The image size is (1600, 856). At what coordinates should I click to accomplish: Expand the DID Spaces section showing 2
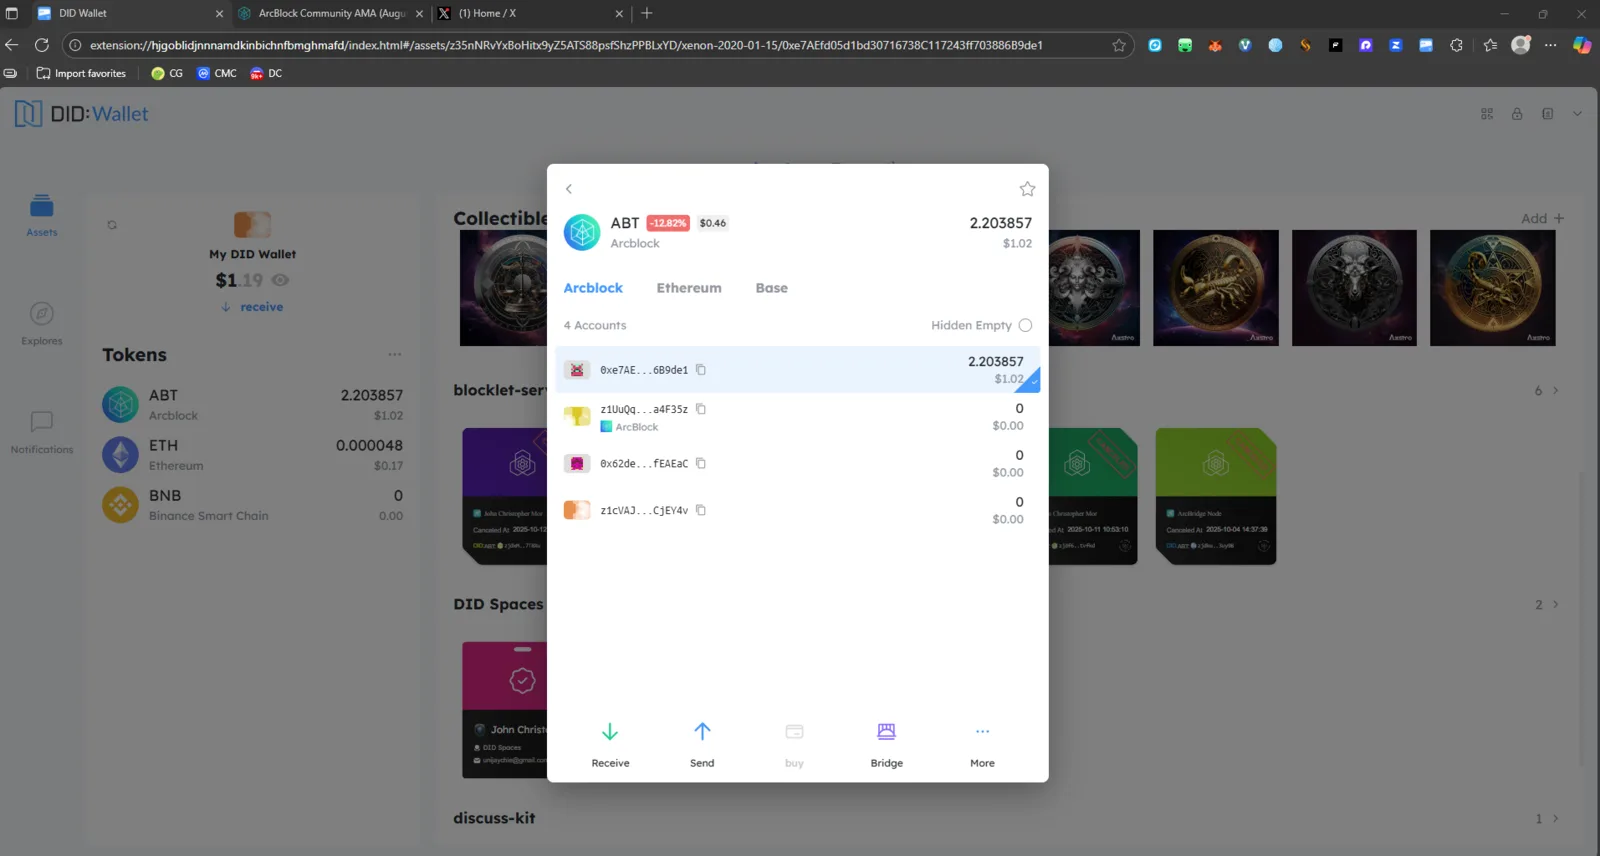tap(1547, 605)
